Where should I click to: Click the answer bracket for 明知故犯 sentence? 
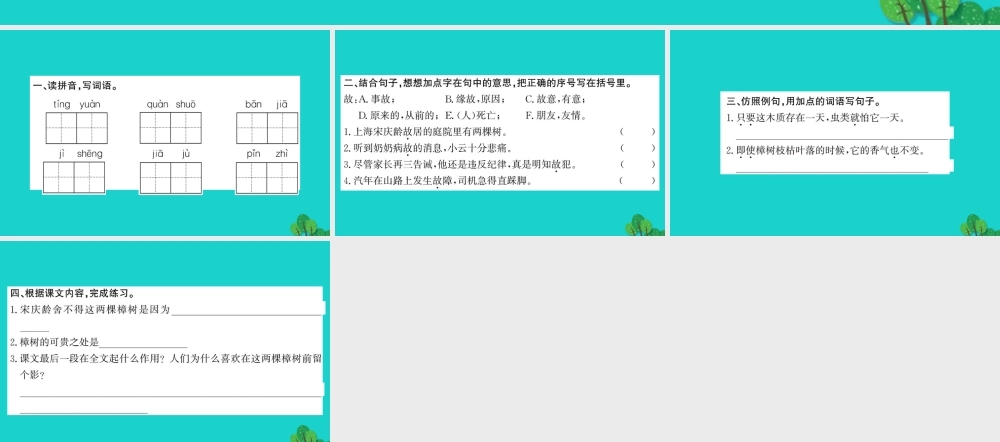tap(637, 165)
